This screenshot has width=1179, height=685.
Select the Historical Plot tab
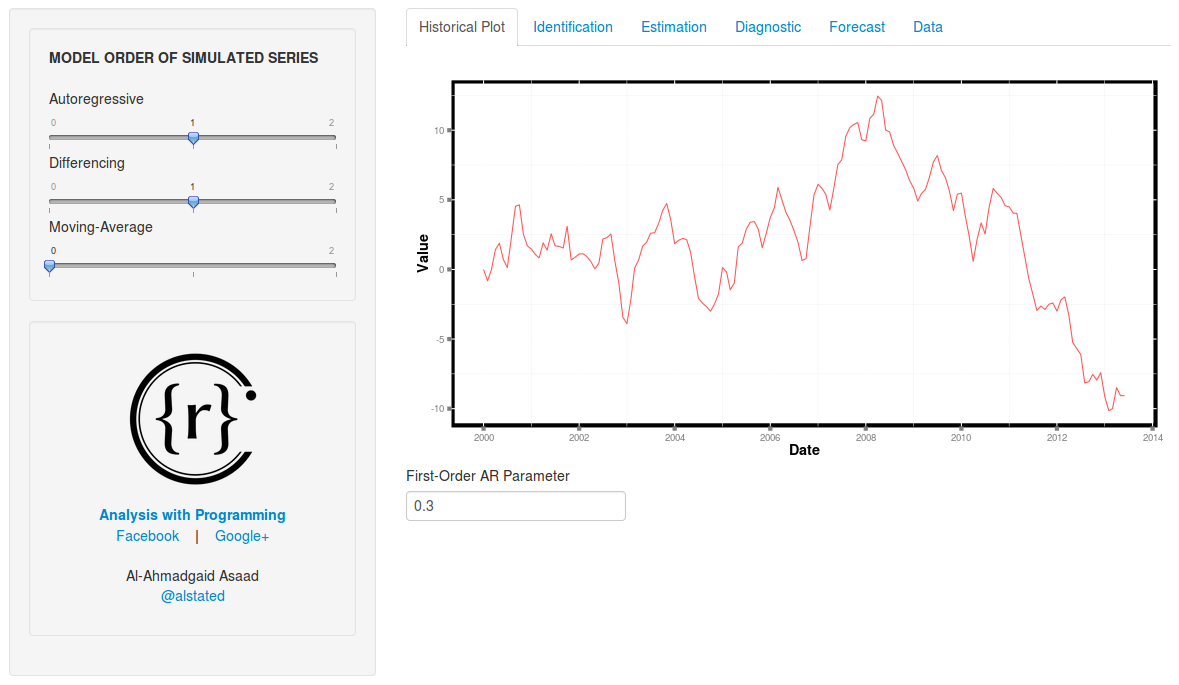[462, 27]
